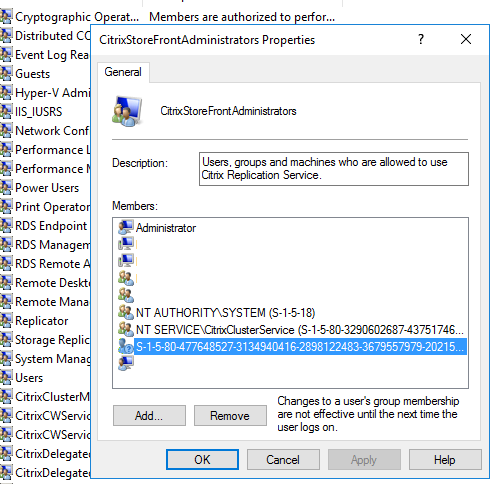Select the last unnamed computer member

coord(126,363)
